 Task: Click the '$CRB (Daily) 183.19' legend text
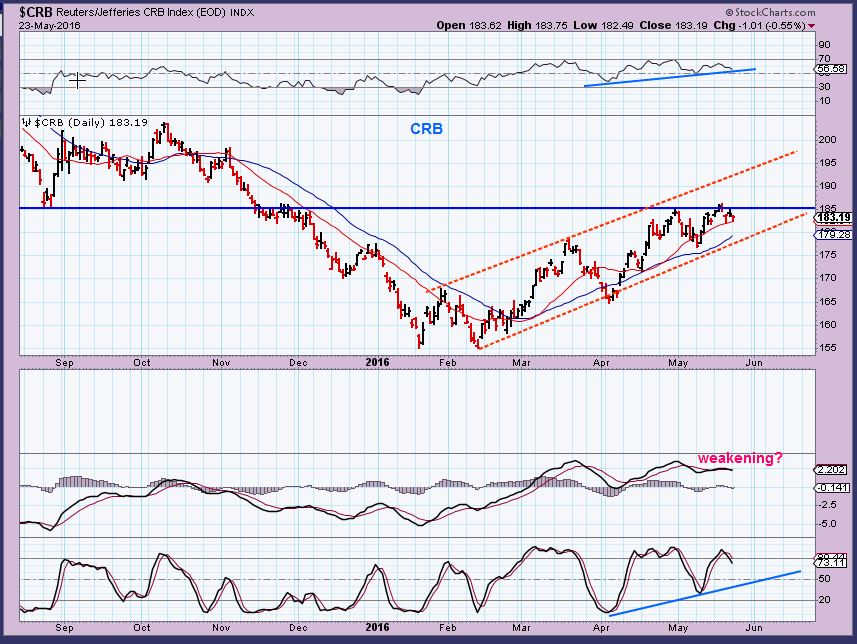[x=90, y=122]
